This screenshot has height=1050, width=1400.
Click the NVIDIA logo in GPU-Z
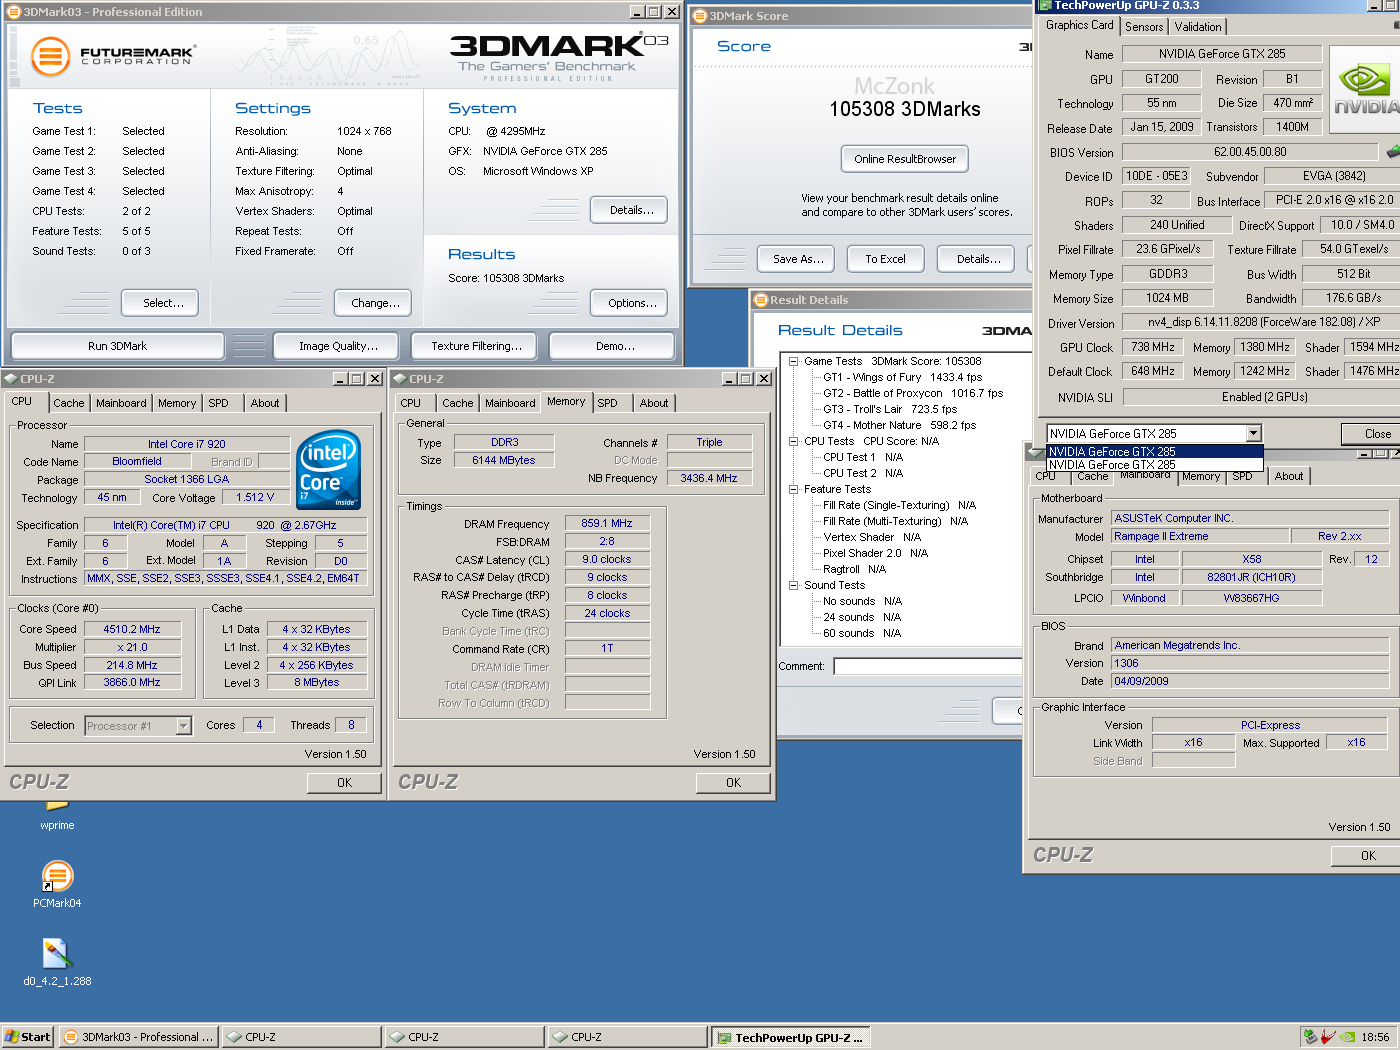1366,89
